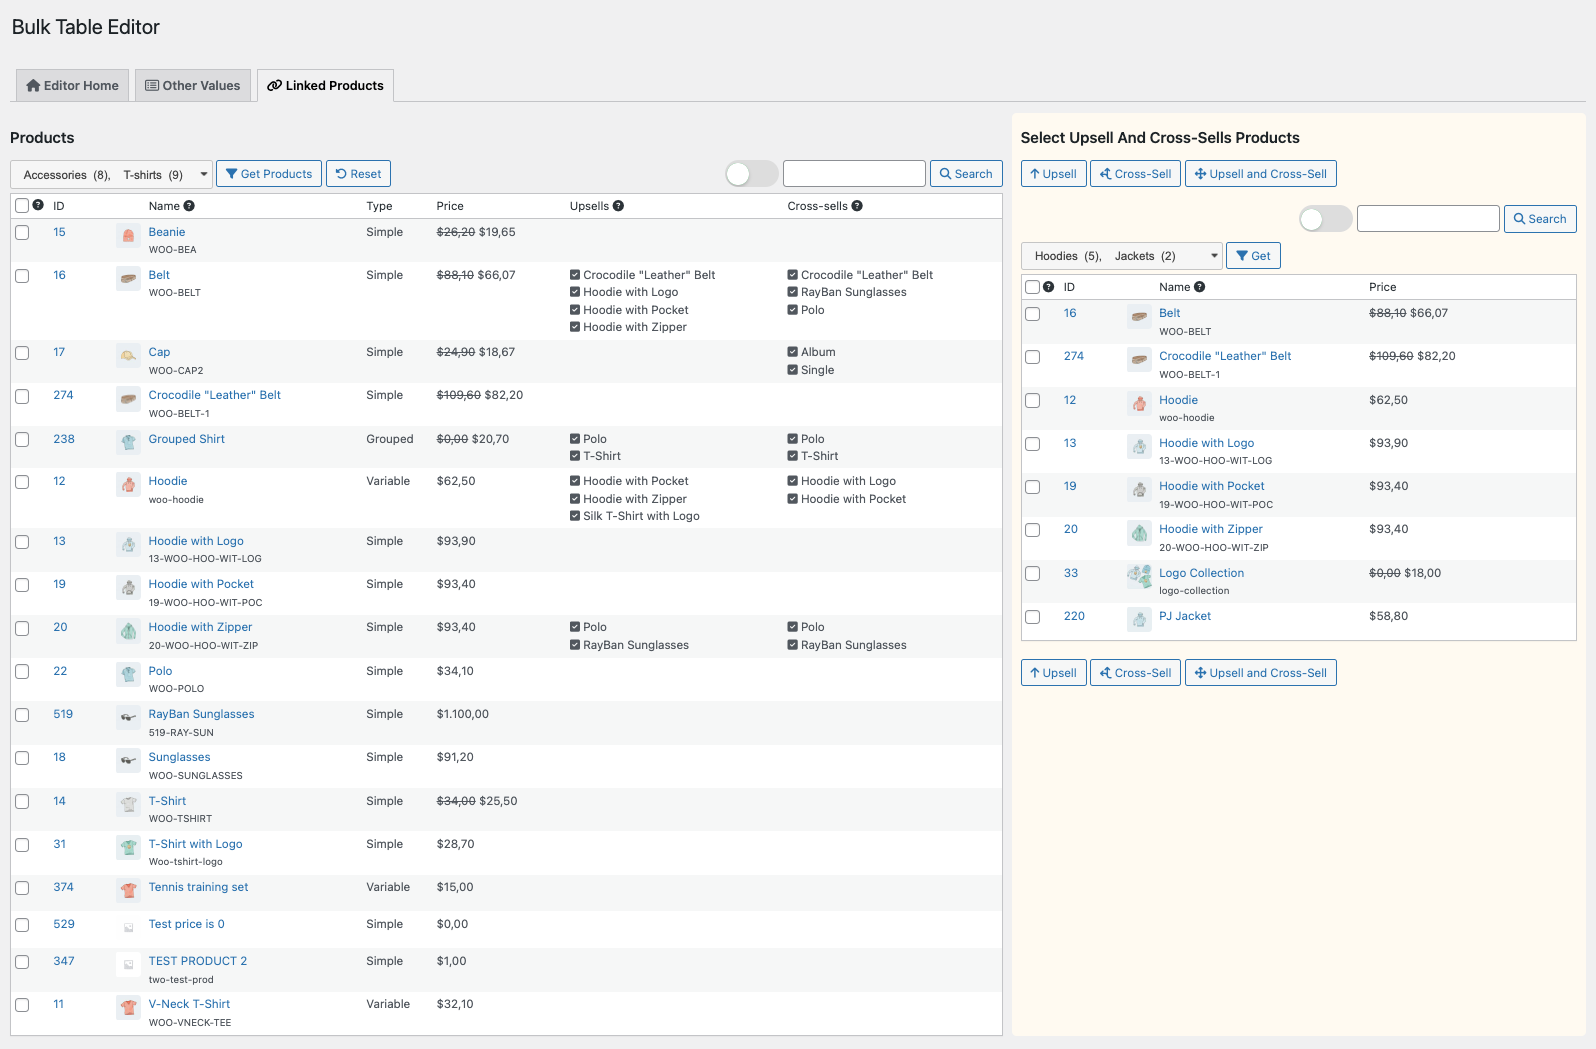Click the V-Neck T-Shirt thumbnail
This screenshot has width=1596, height=1049.
tap(128, 1008)
